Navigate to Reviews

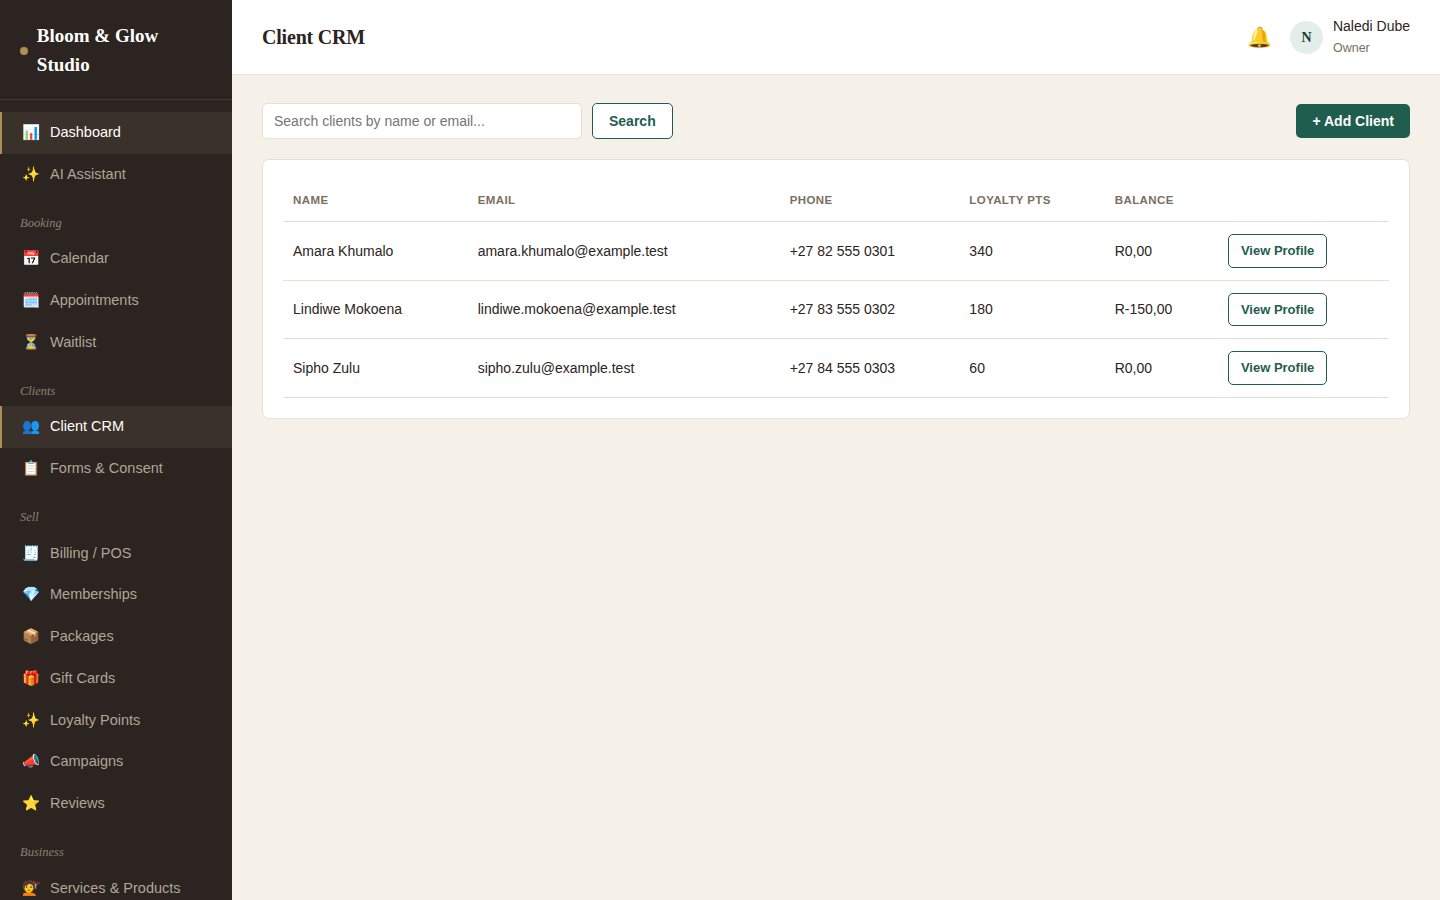coord(116,803)
